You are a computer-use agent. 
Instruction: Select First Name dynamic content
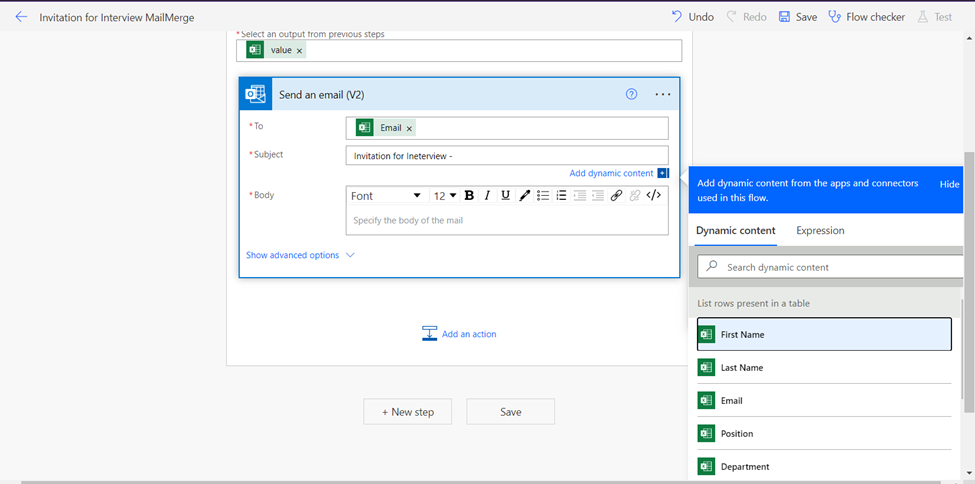click(824, 334)
